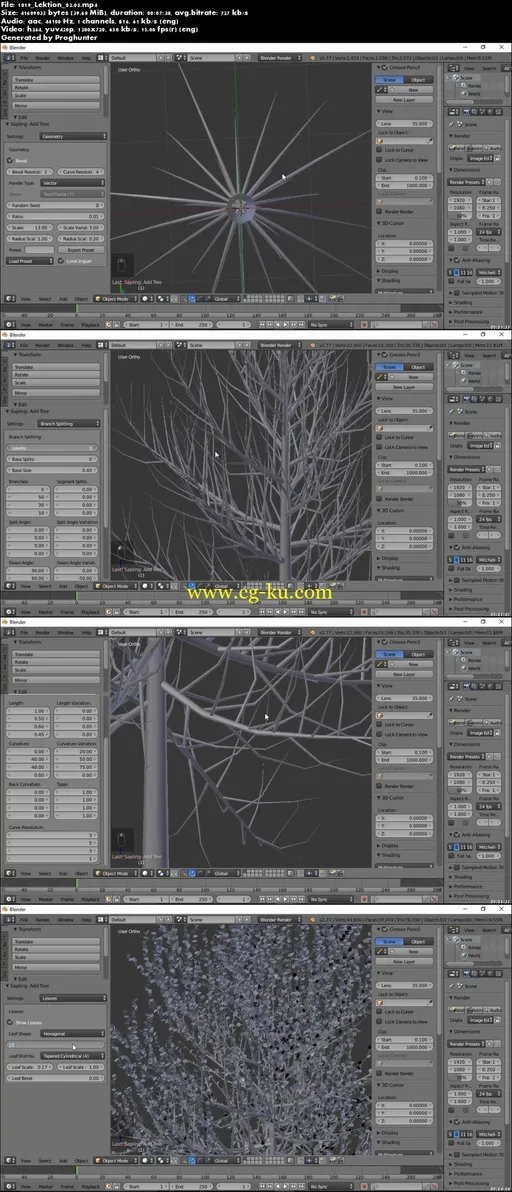
Task: Open Object Mode dropdown in Geometry frame
Action: coord(115,299)
